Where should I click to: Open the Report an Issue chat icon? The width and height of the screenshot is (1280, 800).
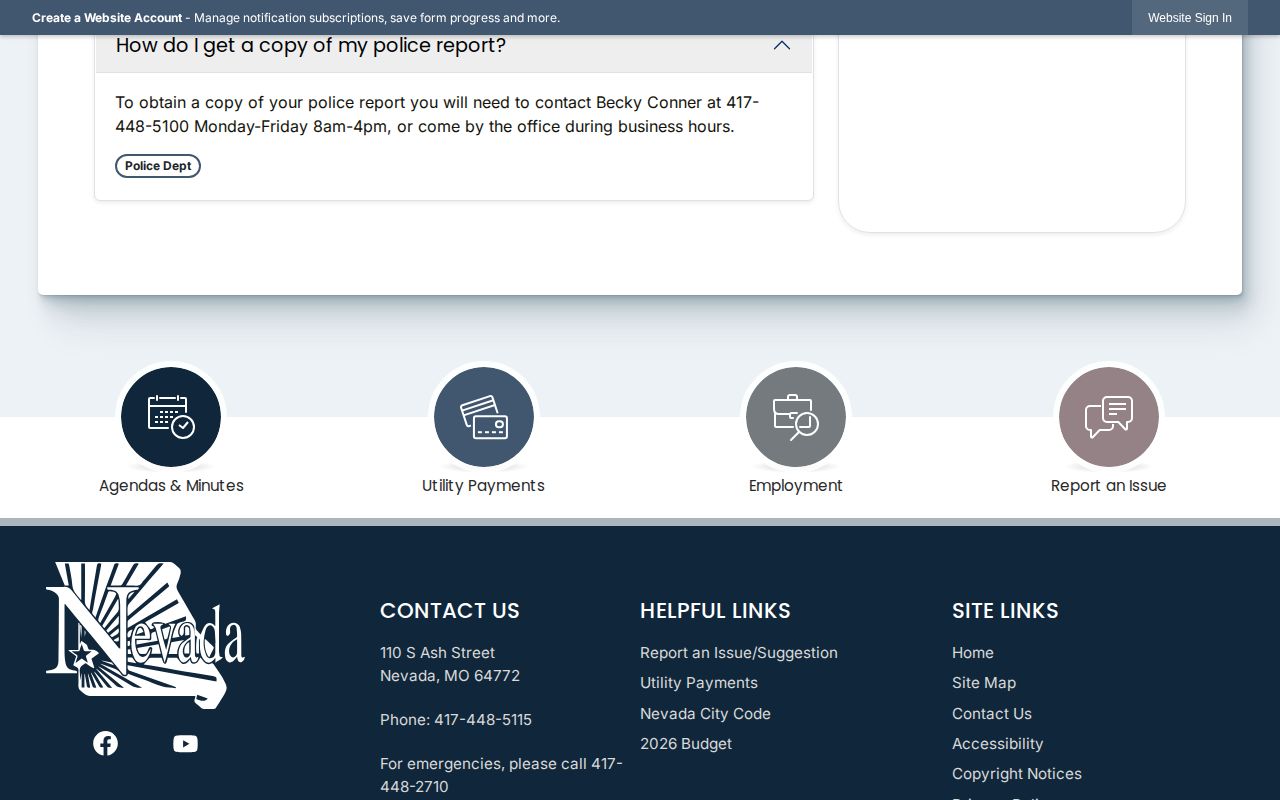1109,417
